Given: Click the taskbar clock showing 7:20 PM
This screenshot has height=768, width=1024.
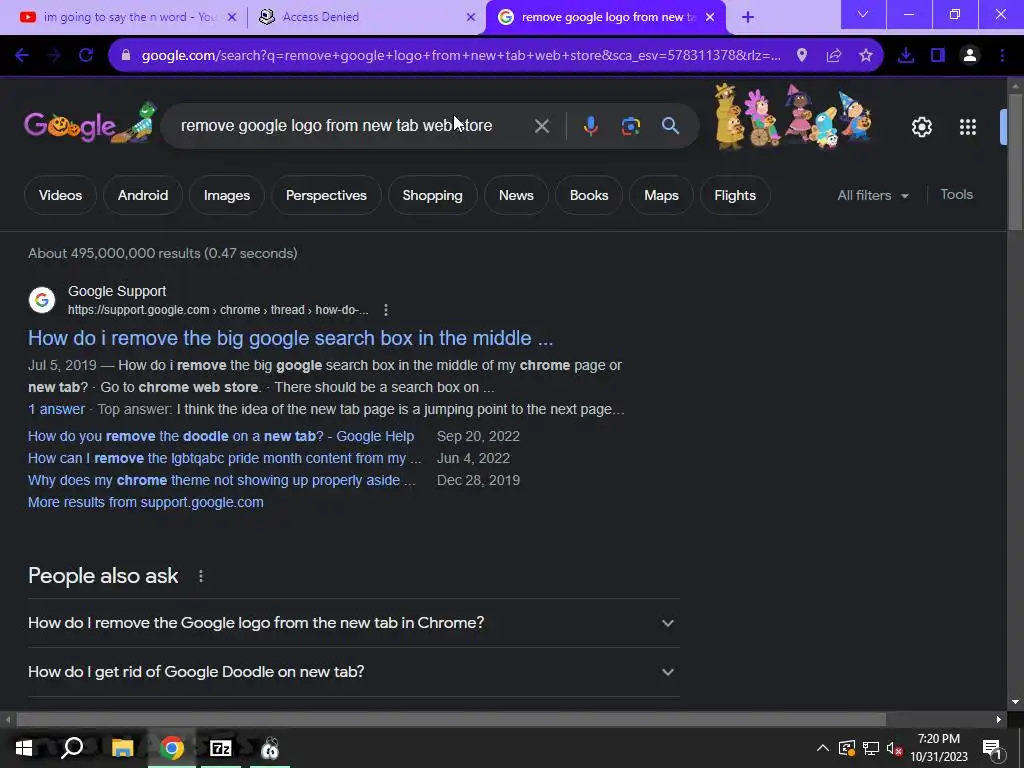Looking at the screenshot, I should (939, 748).
